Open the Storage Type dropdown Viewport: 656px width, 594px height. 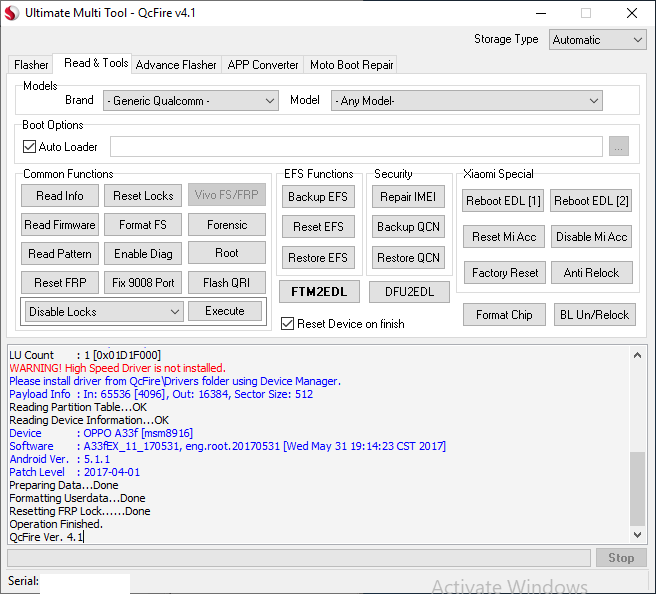click(x=597, y=40)
